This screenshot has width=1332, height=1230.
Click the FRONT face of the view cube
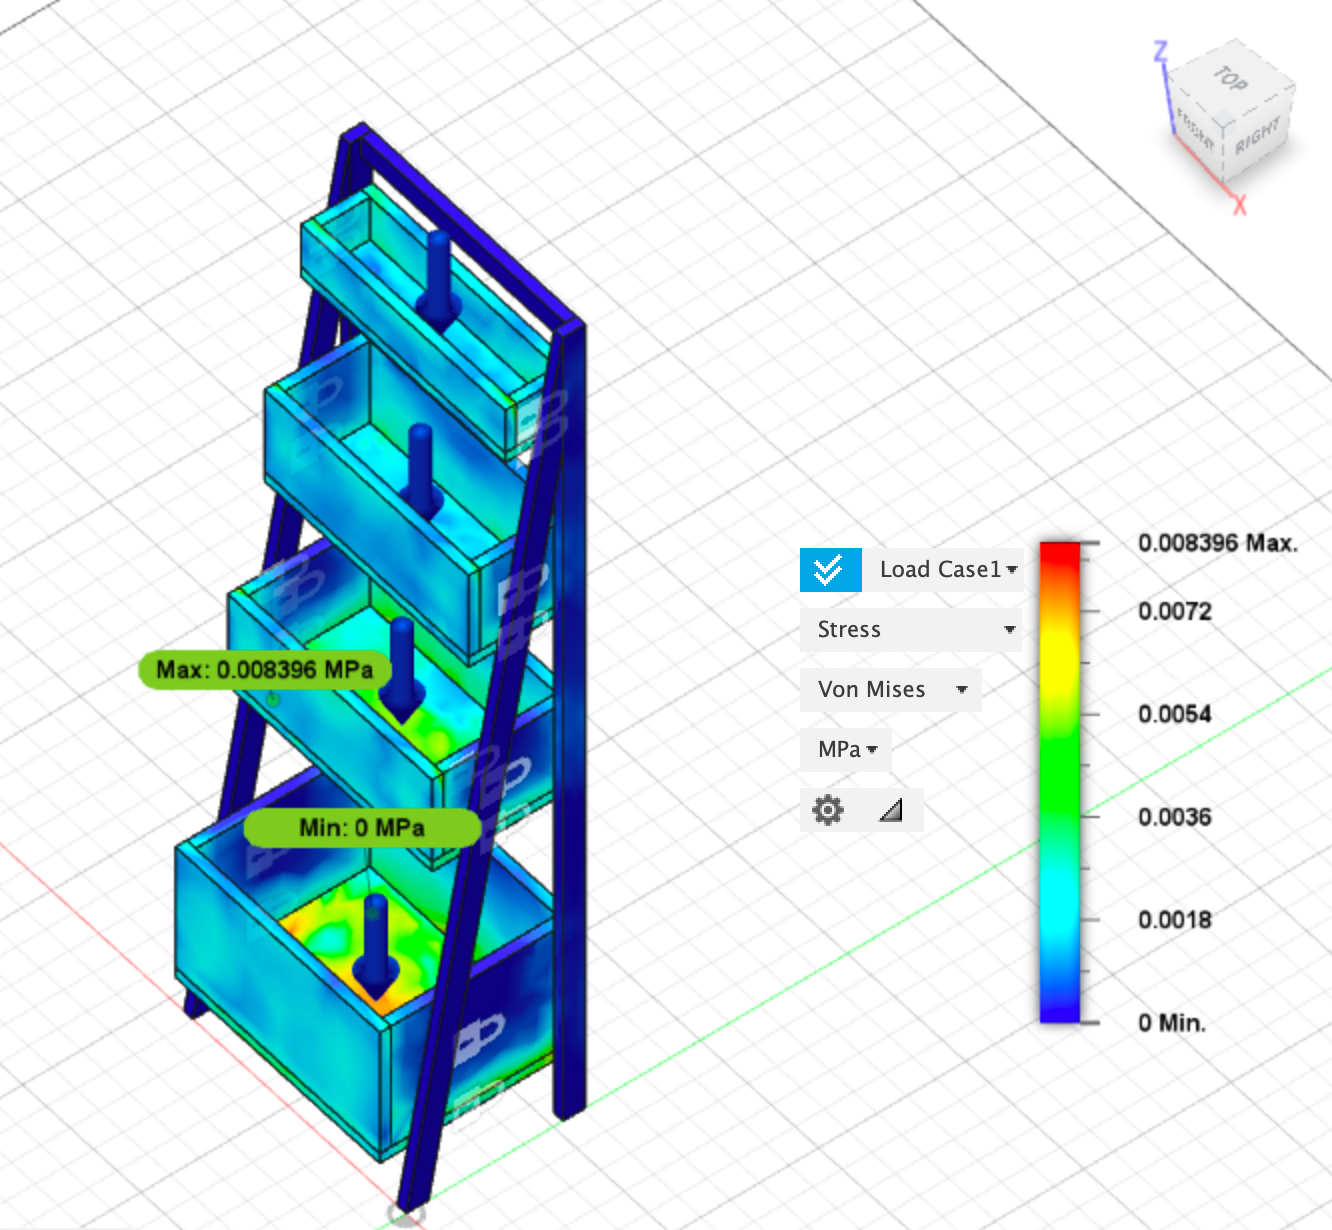[1196, 129]
